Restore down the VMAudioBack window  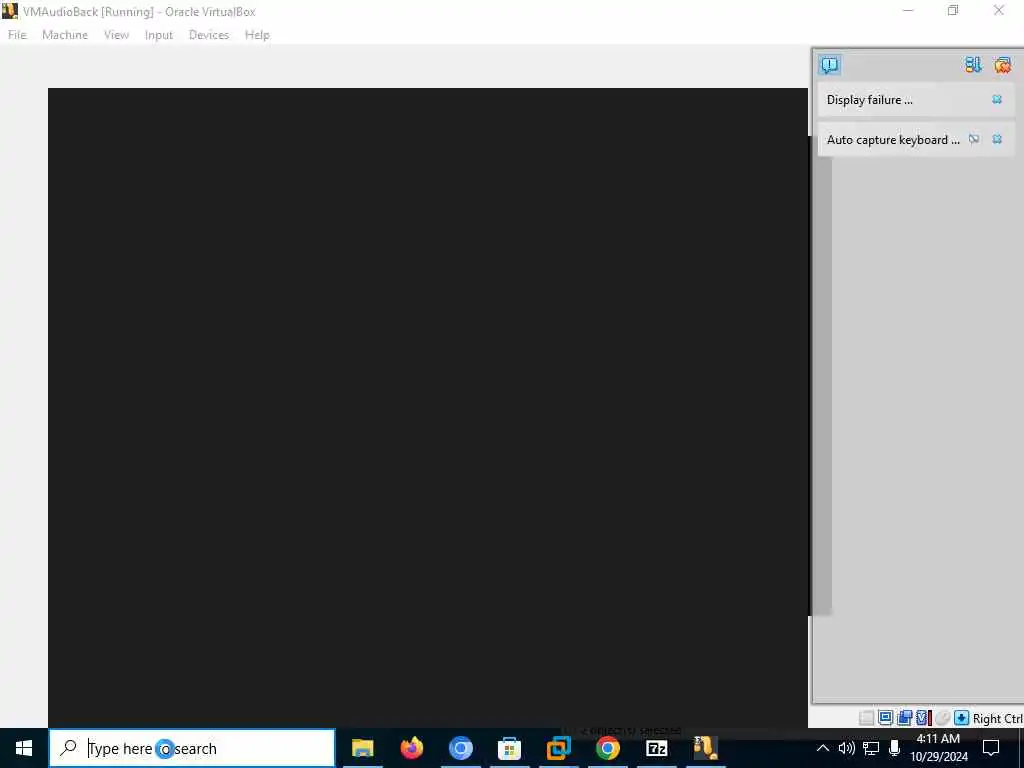[x=953, y=10]
